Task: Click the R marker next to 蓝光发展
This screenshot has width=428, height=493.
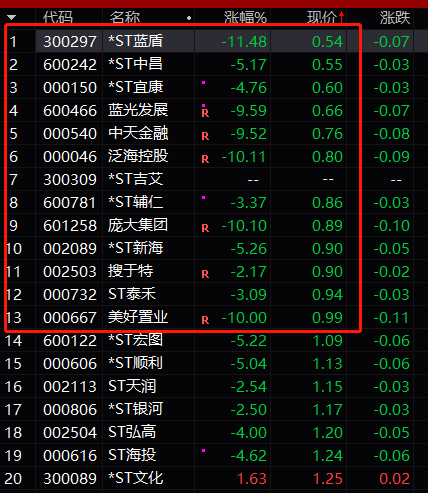Action: tap(205, 113)
